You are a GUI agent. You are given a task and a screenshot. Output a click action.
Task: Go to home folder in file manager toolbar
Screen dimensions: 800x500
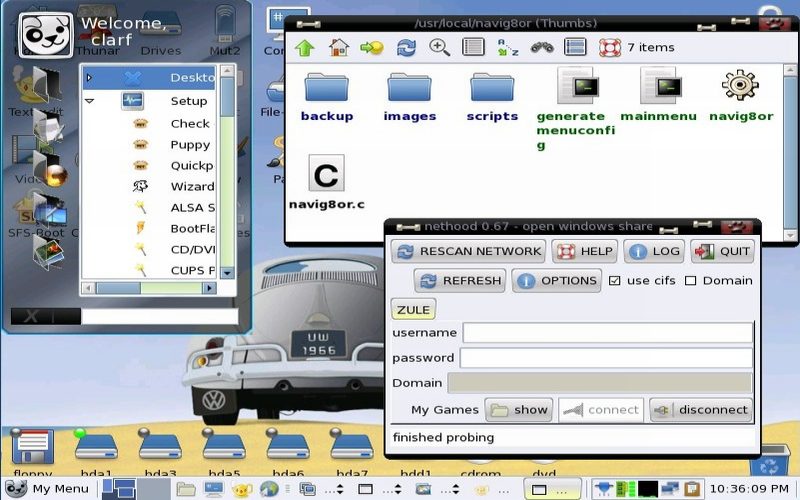click(339, 48)
